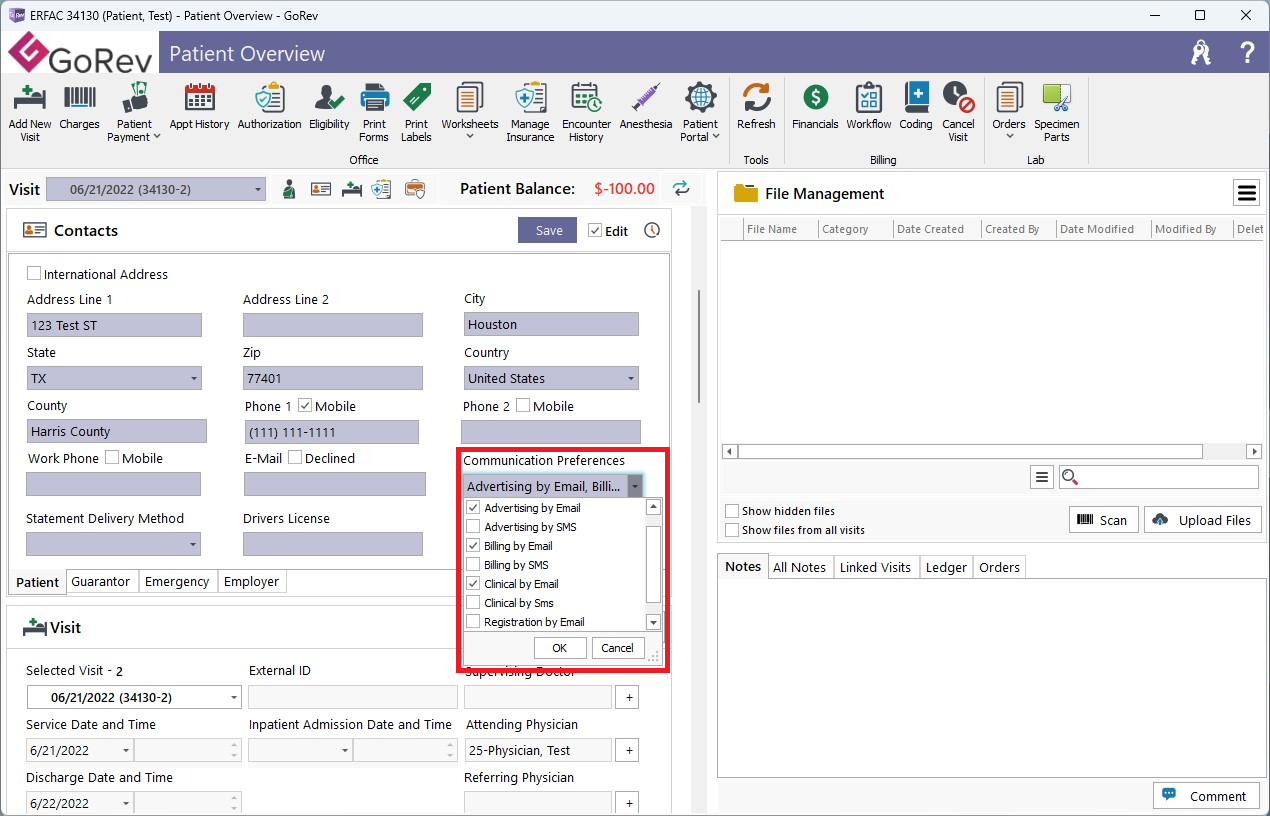1270x816 pixels.
Task: Click the Address Line 1 field
Action: point(114,325)
